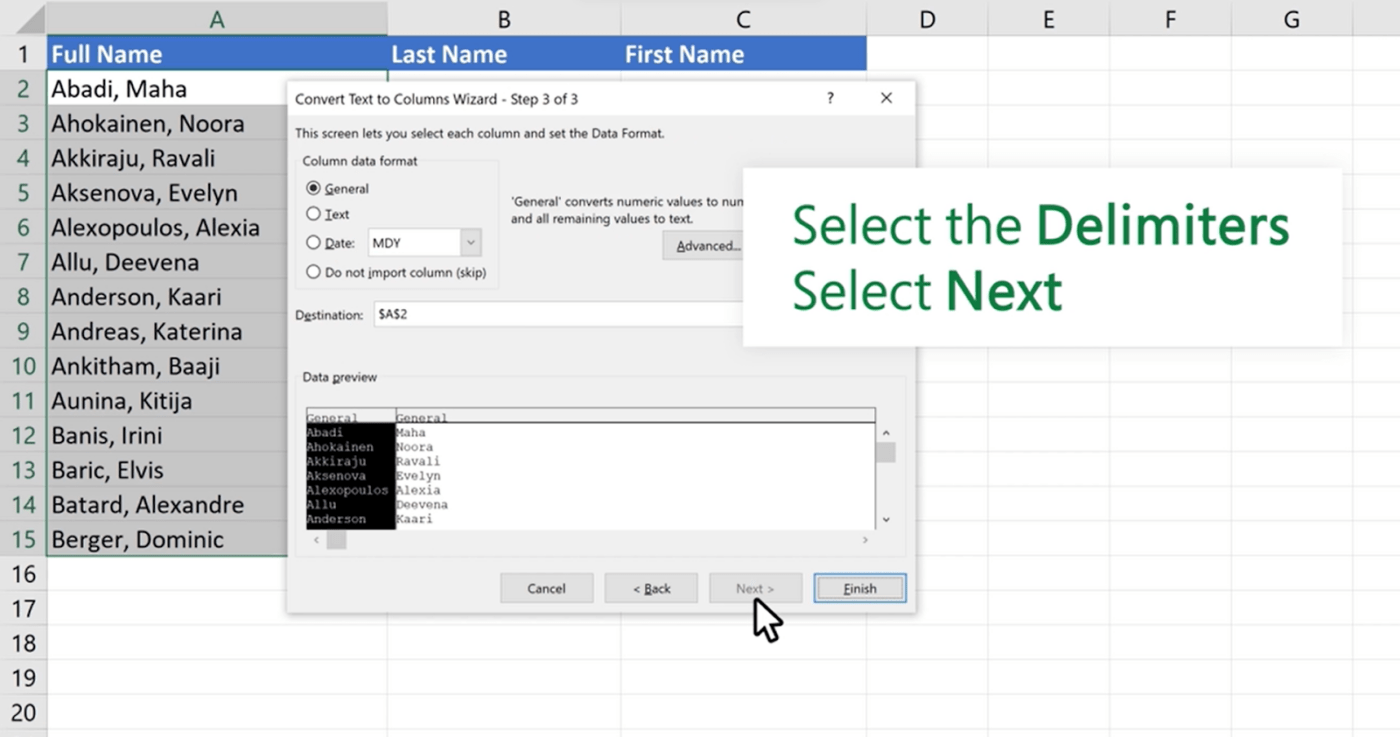Click cell containing Alexopoulos, Alexia
1400x737 pixels.
(166, 228)
